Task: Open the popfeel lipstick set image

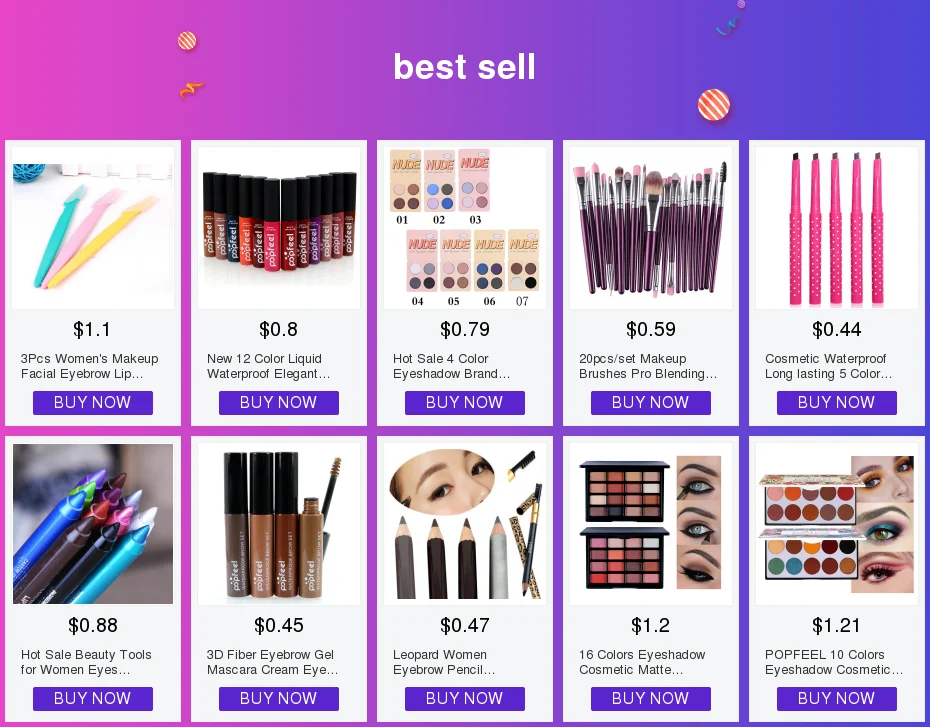Action: (x=279, y=228)
